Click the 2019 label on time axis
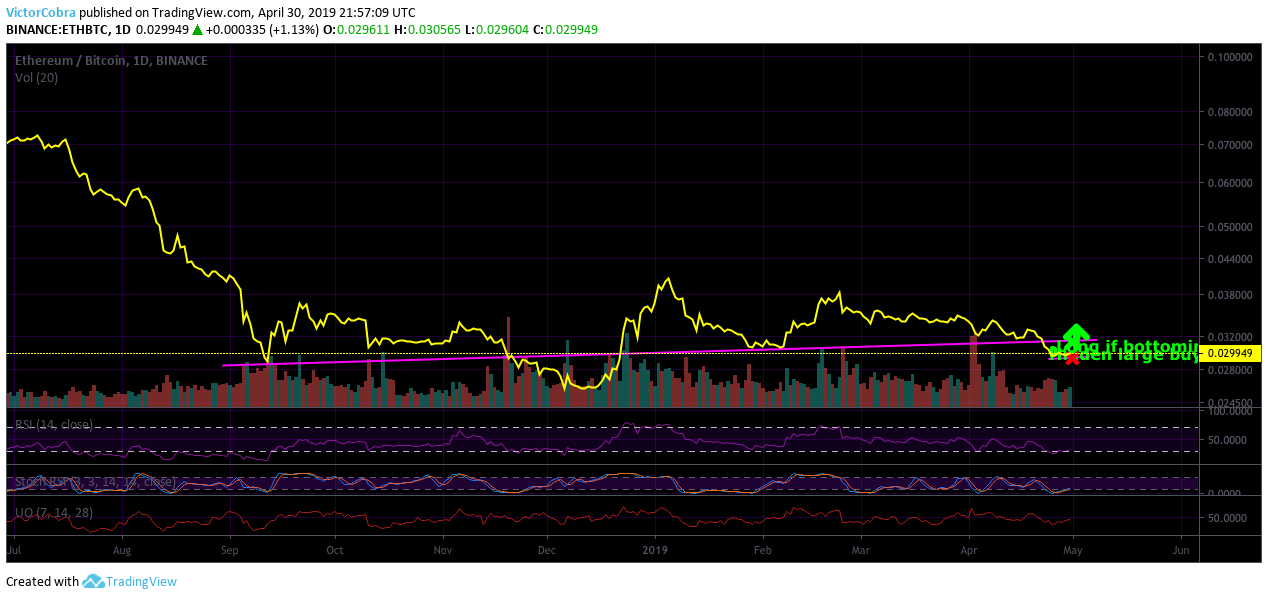 point(655,550)
